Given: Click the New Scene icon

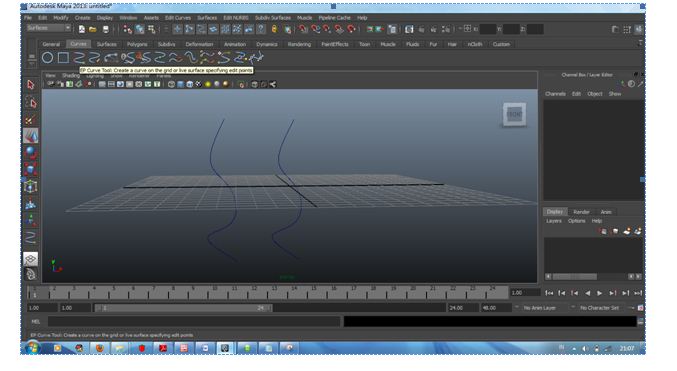Looking at the screenshot, I should (82, 29).
